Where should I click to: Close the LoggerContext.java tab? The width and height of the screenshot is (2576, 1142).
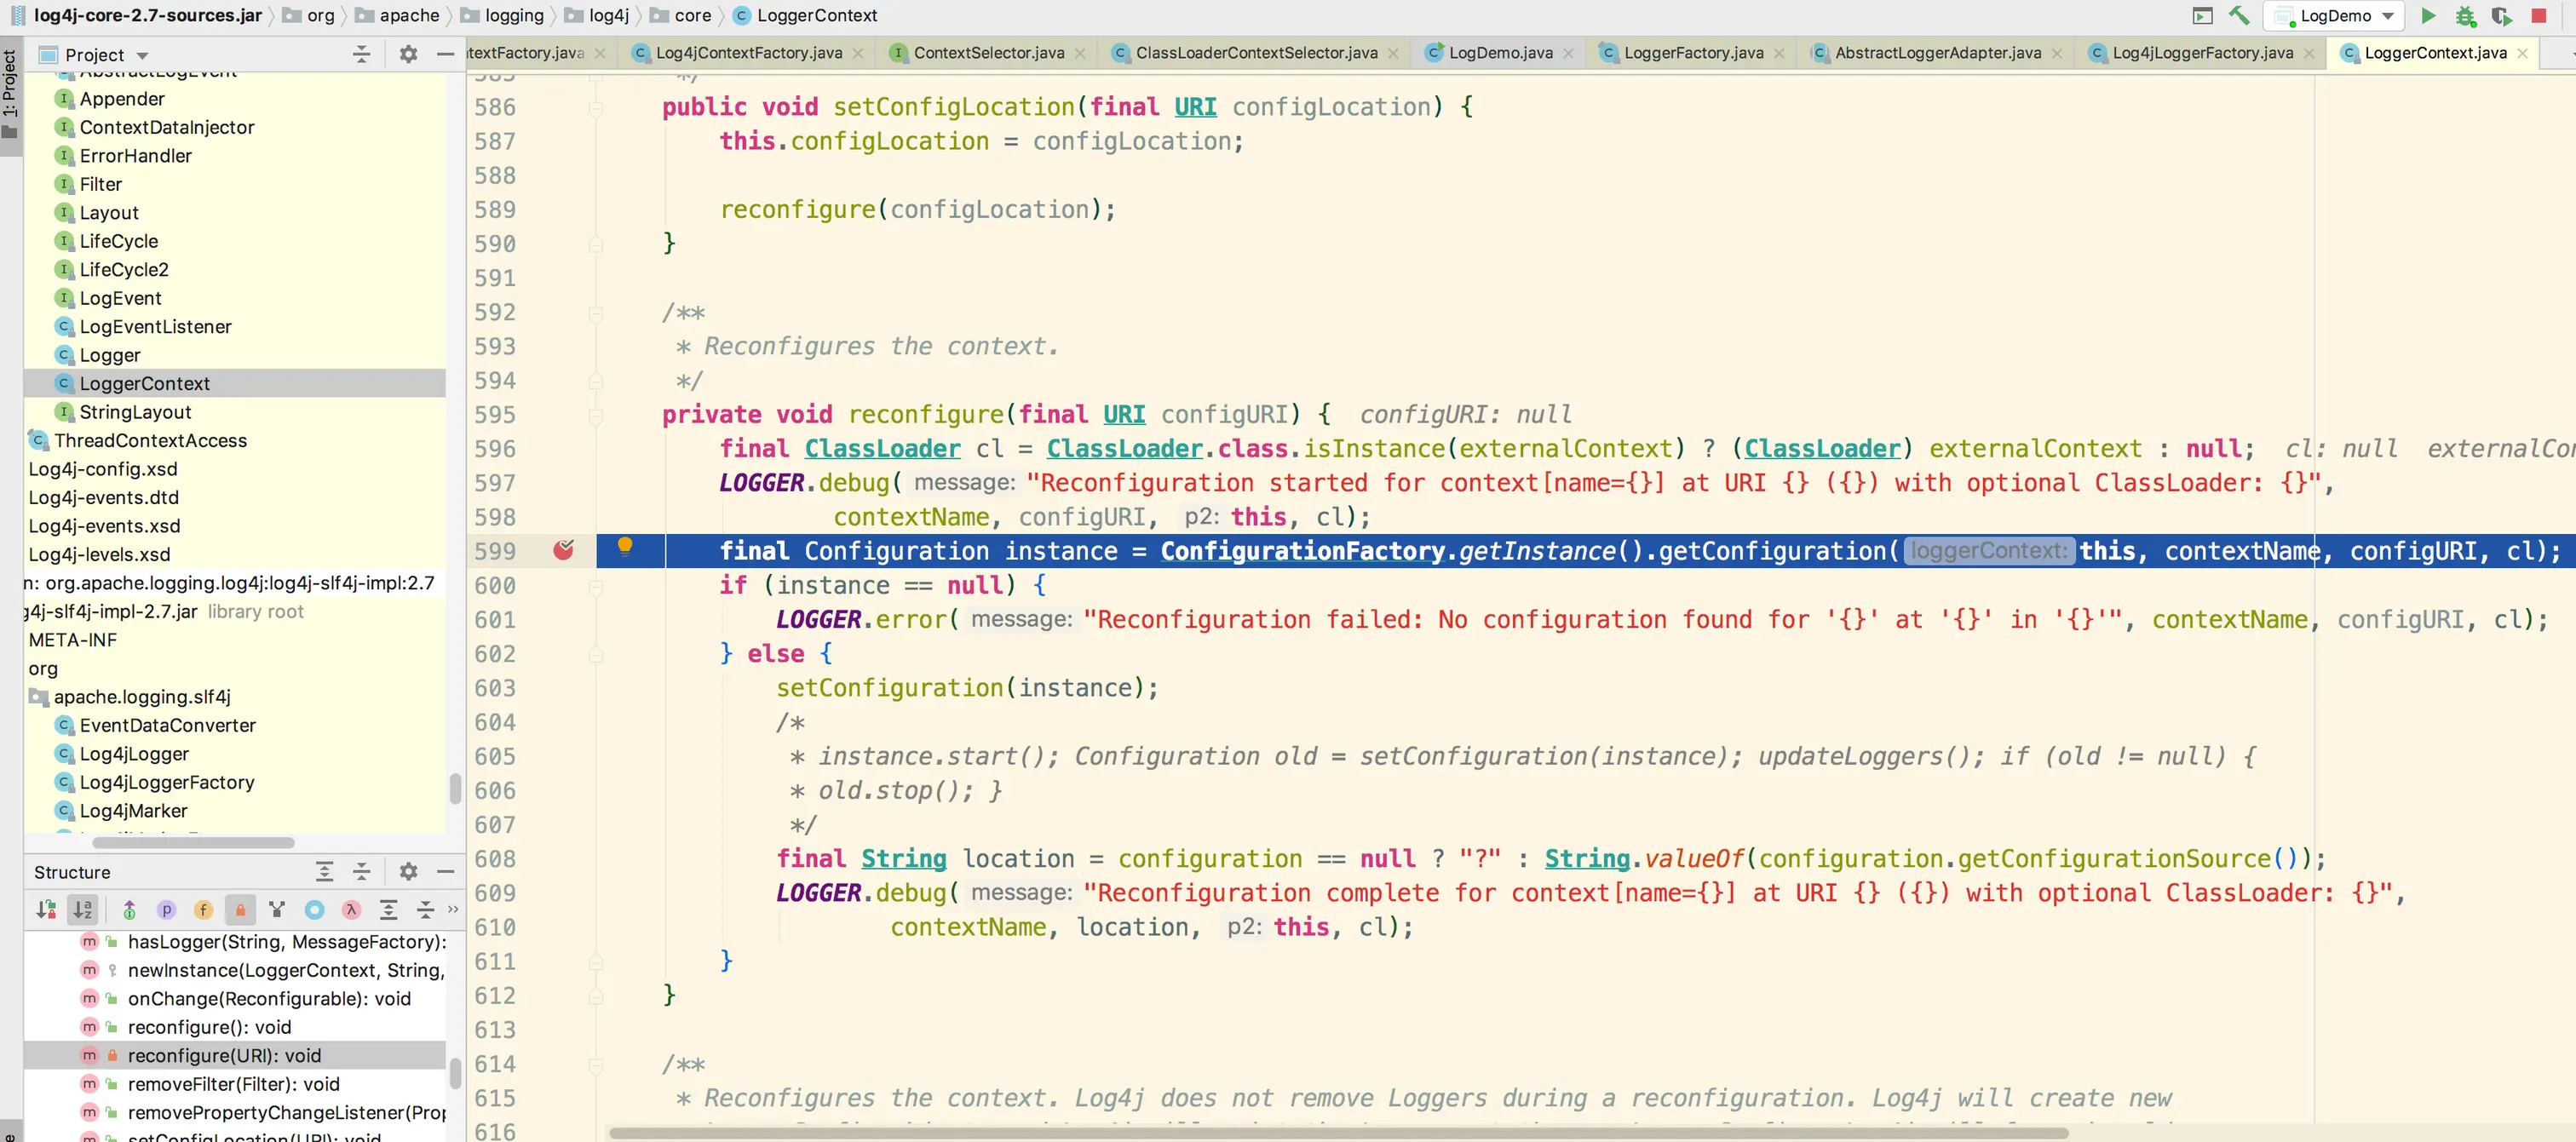pyautogui.click(x=2522, y=53)
